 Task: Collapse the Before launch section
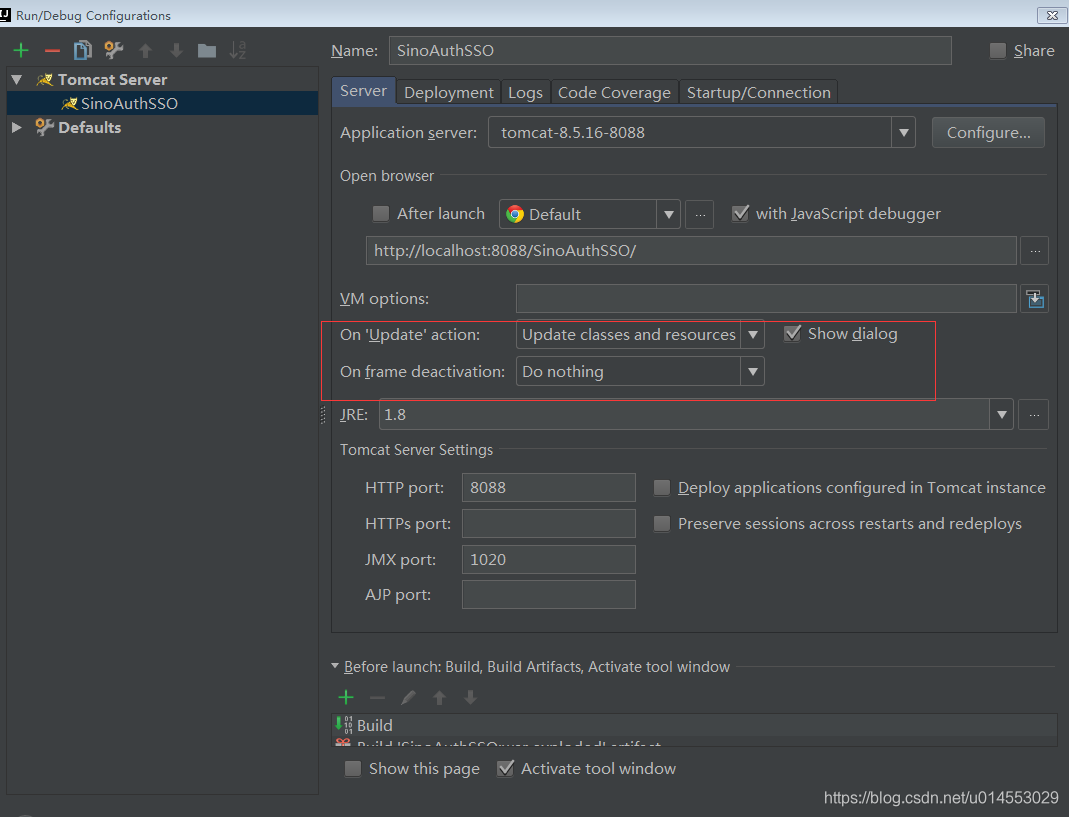click(335, 666)
